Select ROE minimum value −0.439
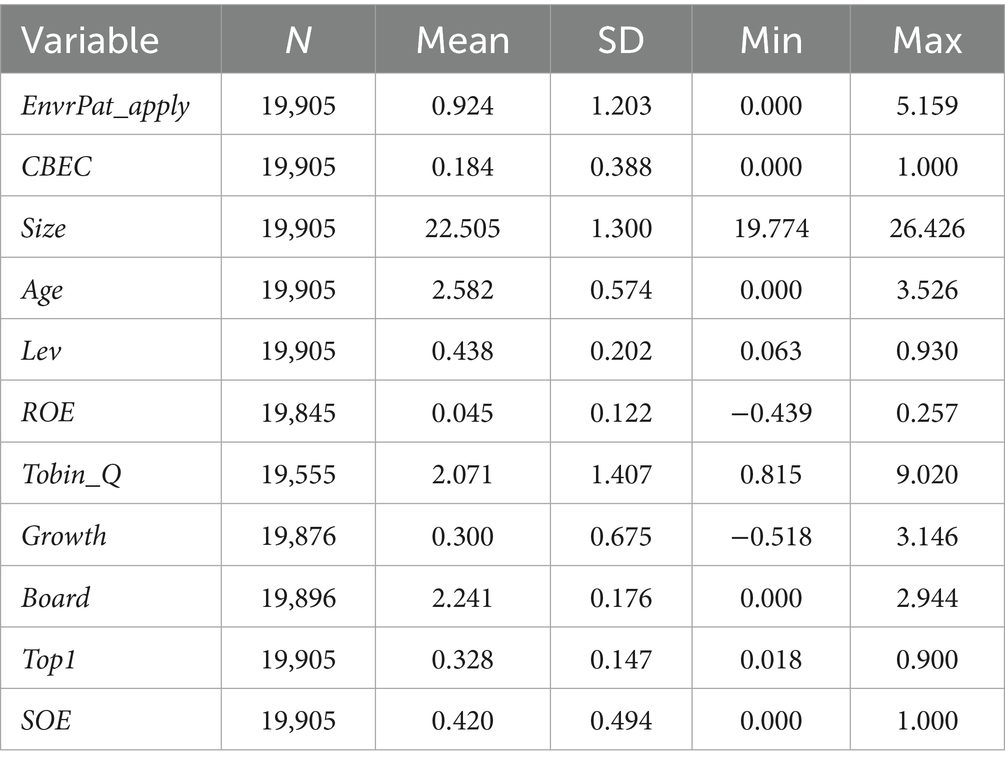This screenshot has width=1005, height=768. [771, 413]
